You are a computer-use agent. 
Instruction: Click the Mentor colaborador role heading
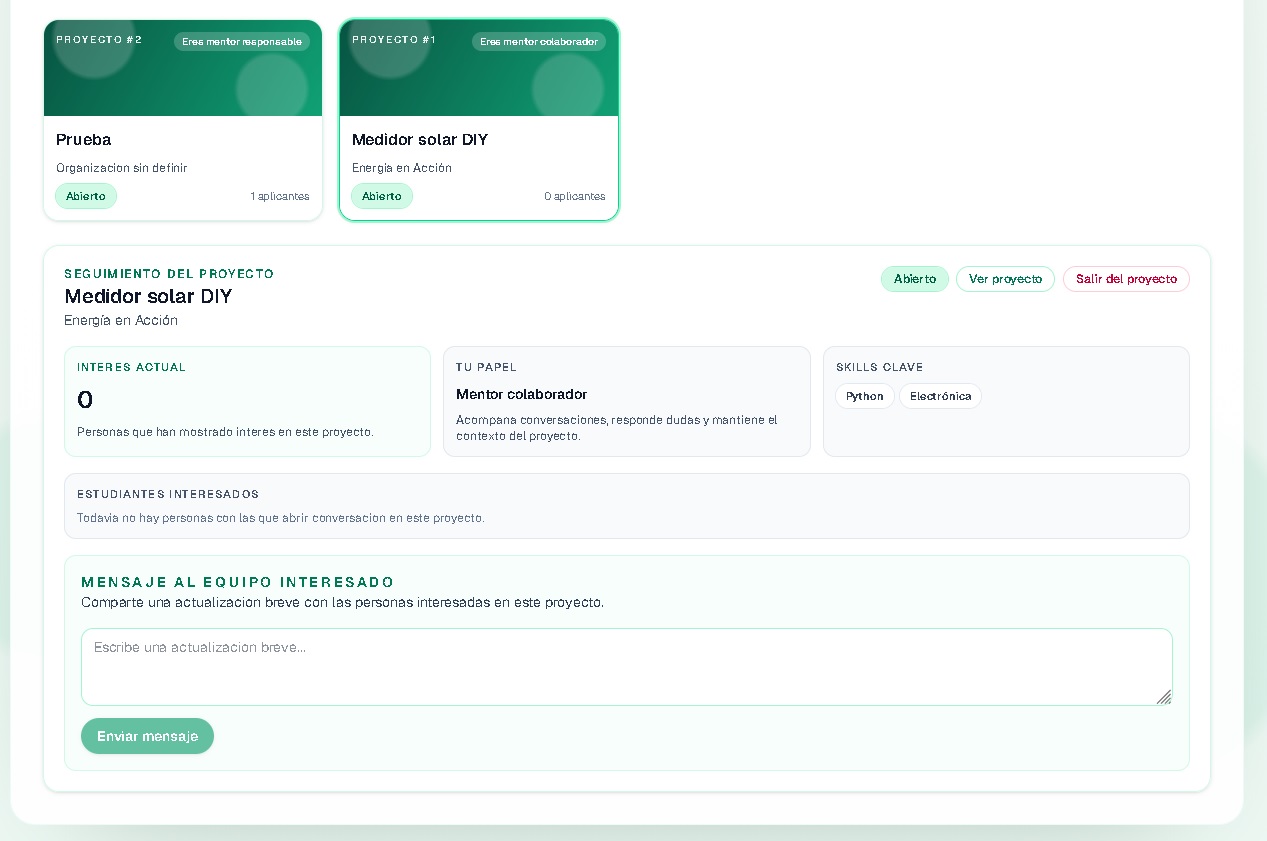[x=521, y=395]
